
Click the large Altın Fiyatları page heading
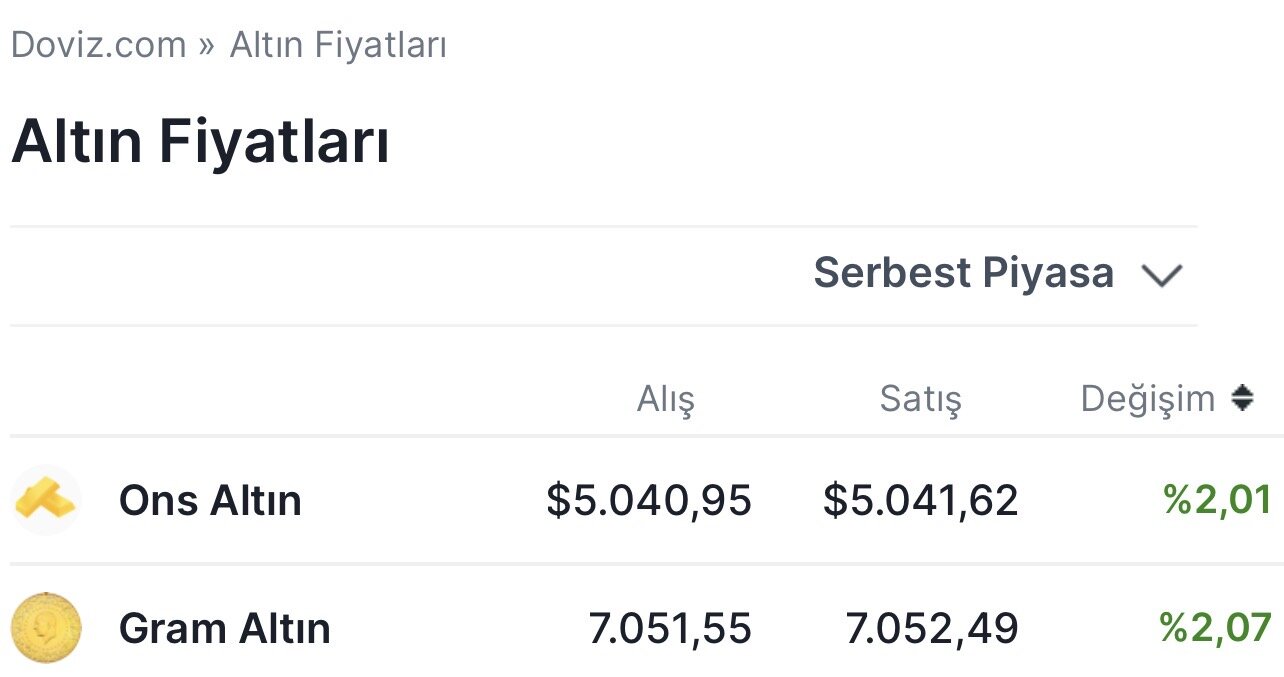(200, 142)
